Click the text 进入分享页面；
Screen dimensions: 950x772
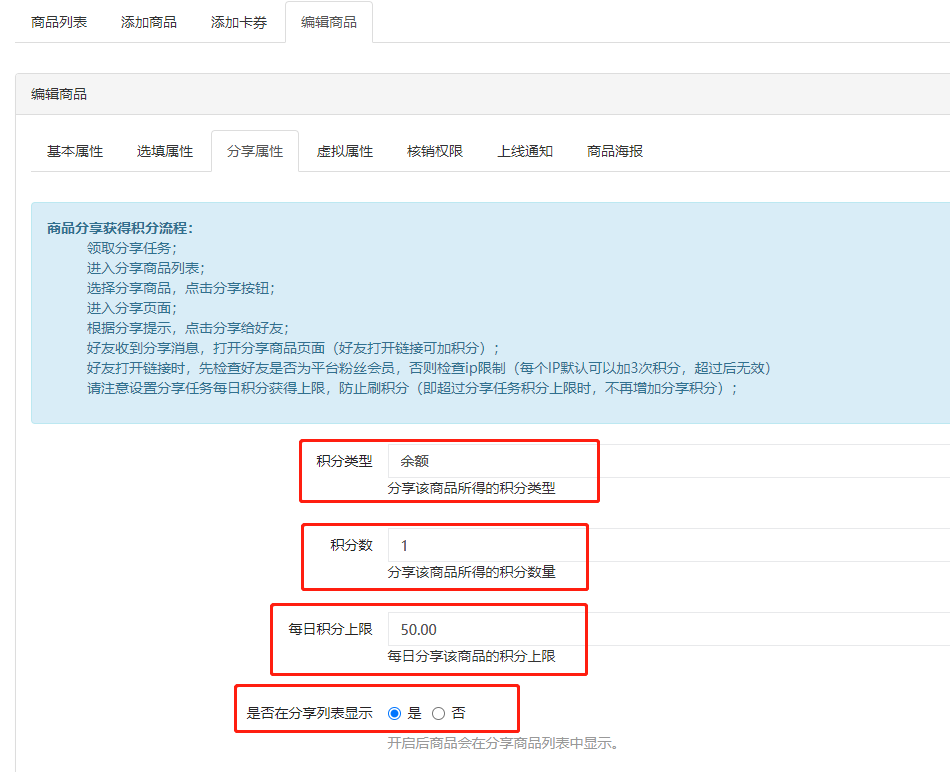pos(132,308)
